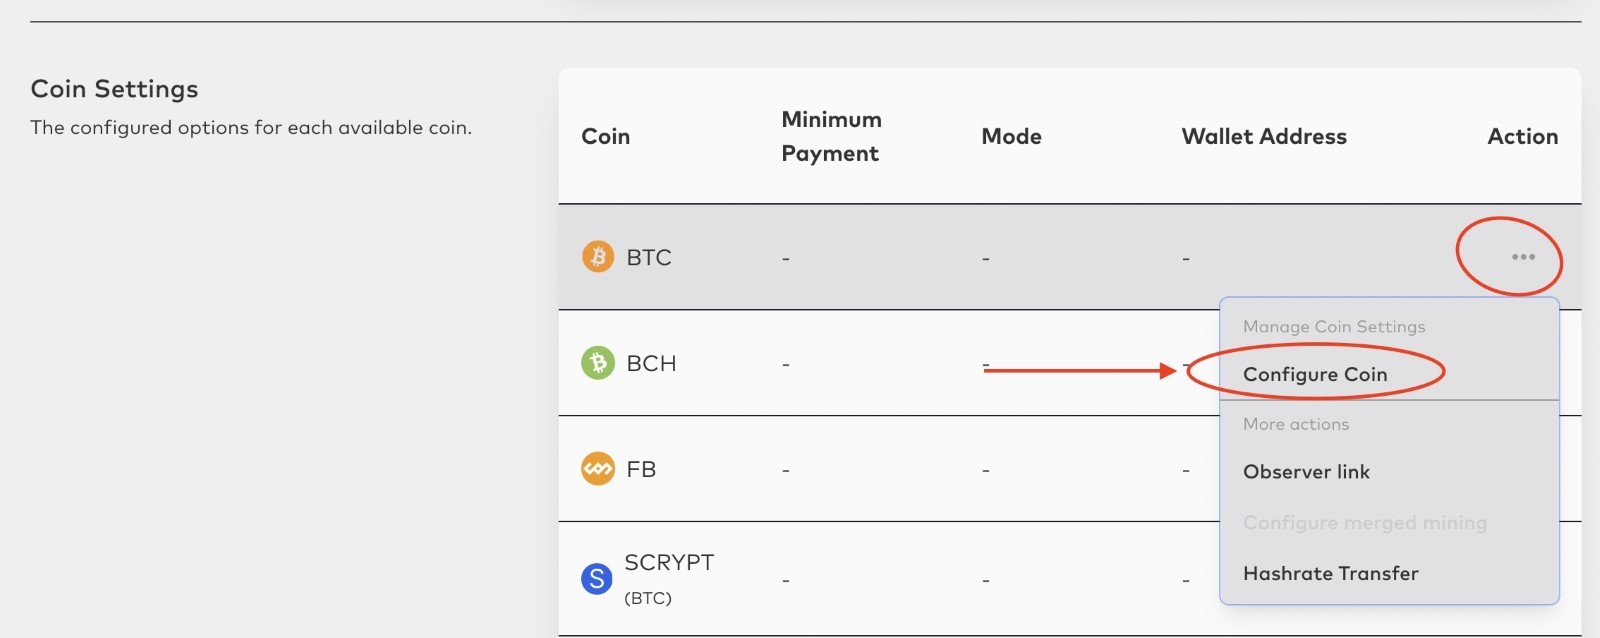Select Observer link in the actions menu
Image resolution: width=1600 pixels, height=638 pixels.
pos(1306,472)
